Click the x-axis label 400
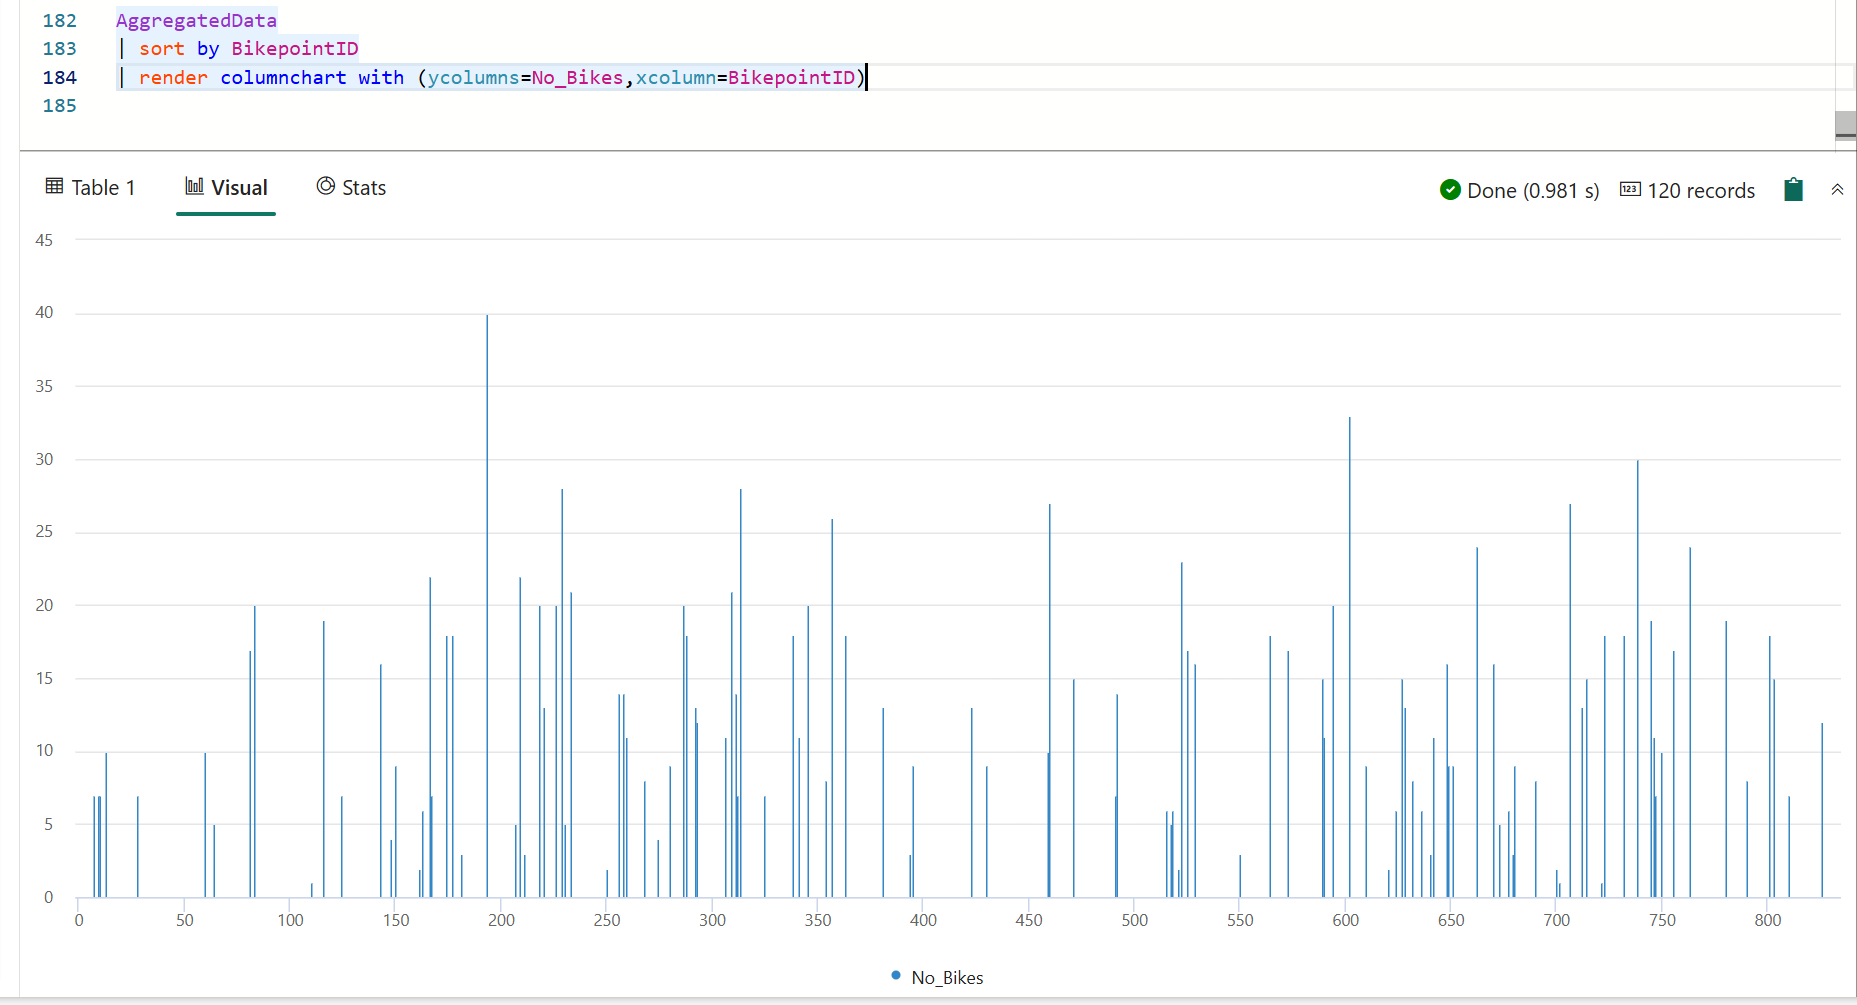The width and height of the screenshot is (1857, 1005). pyautogui.click(x=923, y=920)
